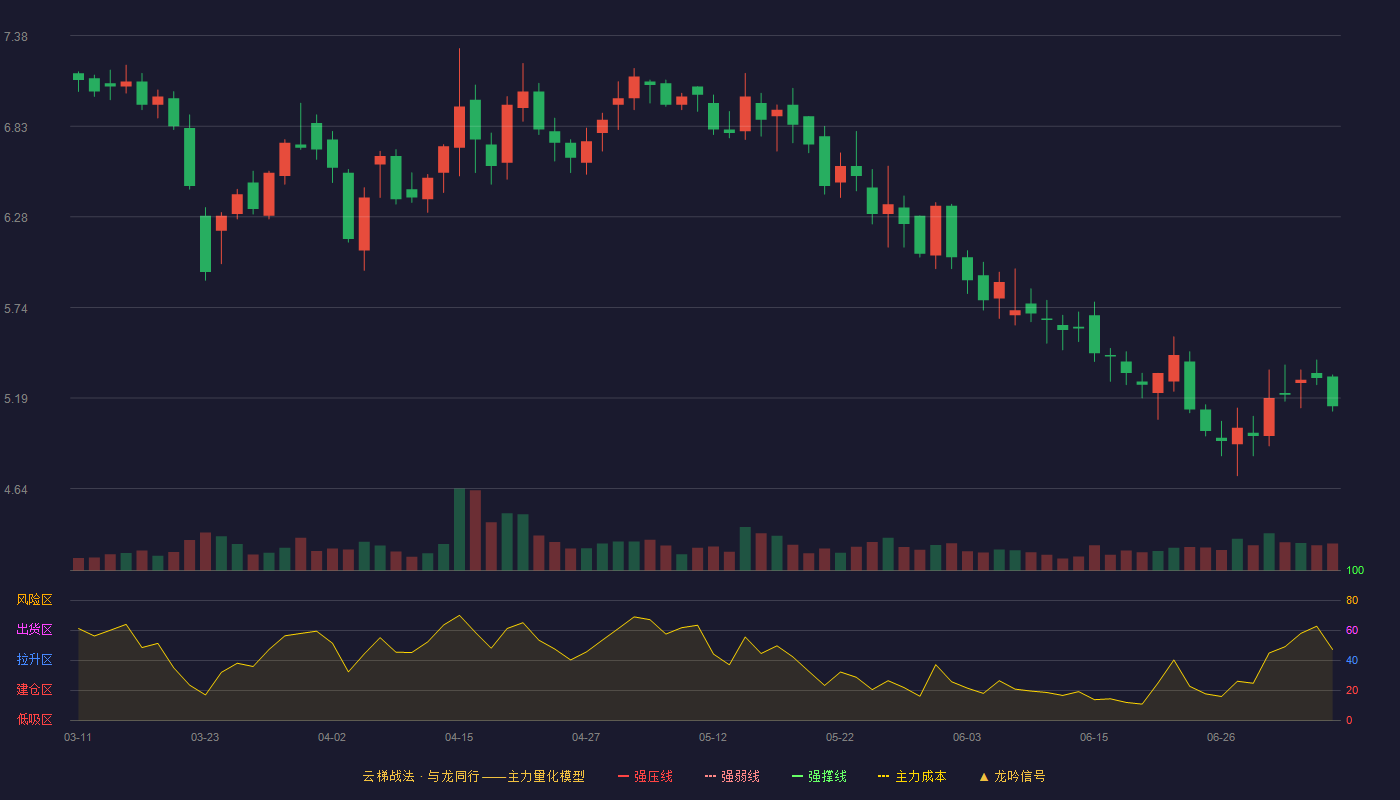Select the 拉升区 zone label
Image resolution: width=1400 pixels, height=800 pixels.
click(x=34, y=660)
